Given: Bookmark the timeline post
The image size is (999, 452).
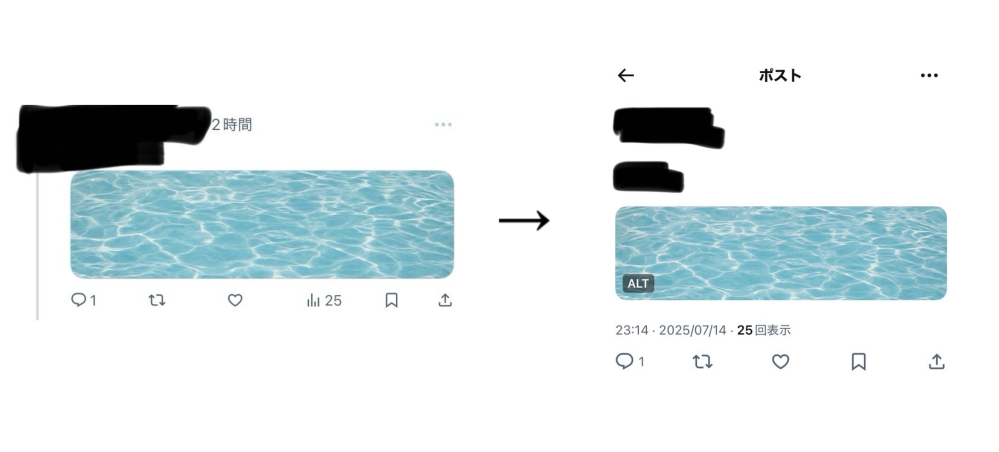Looking at the screenshot, I should (x=391, y=300).
